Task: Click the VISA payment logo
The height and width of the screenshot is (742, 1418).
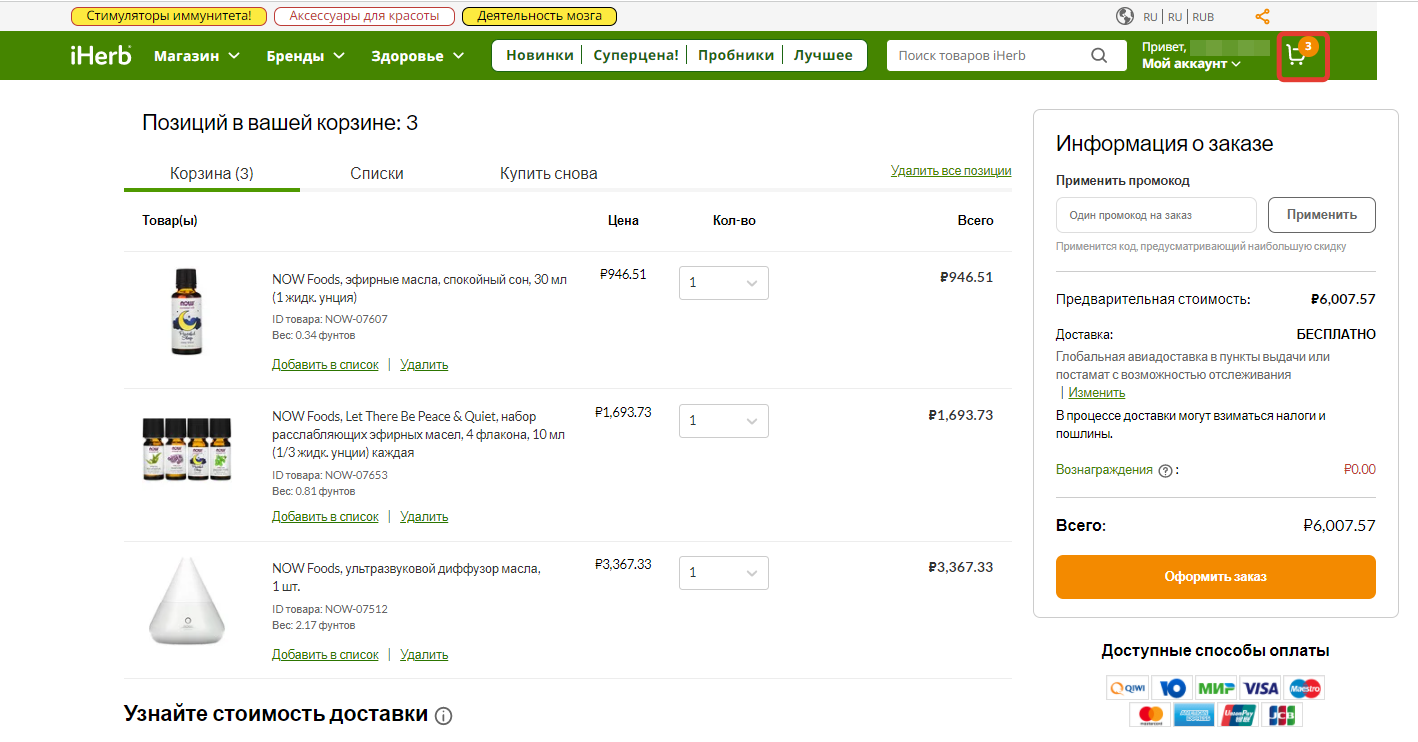Action: 1260,688
